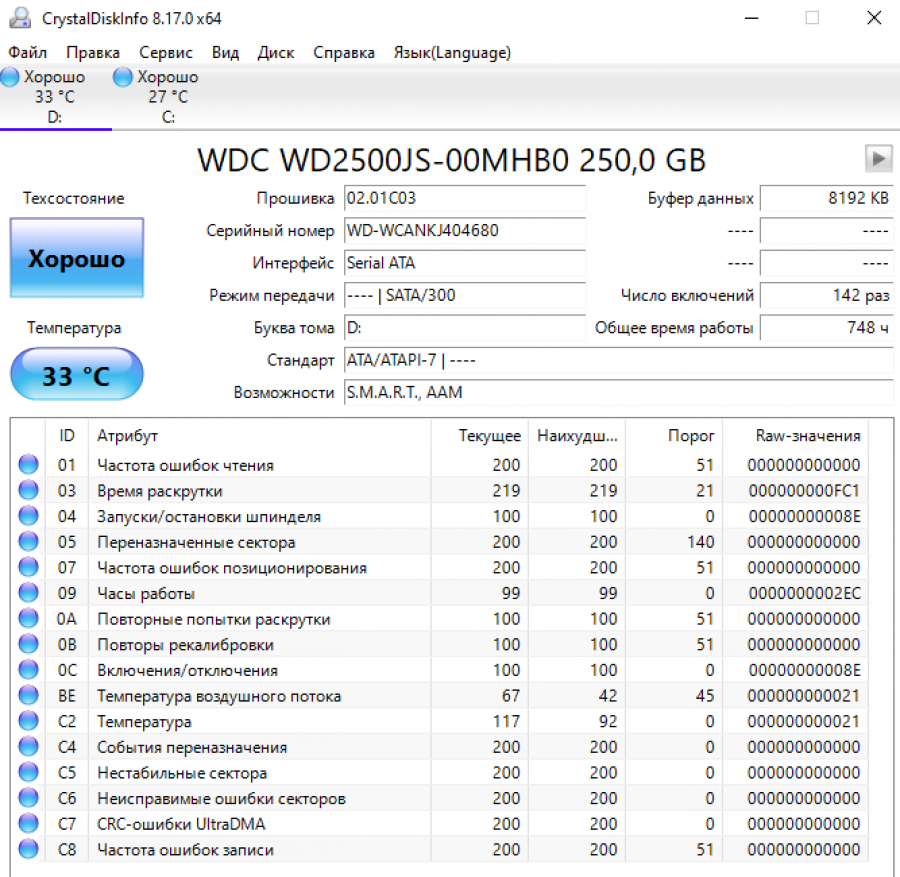The image size is (900, 877).
Task: Click the 33 °C temperature button
Action: click(x=76, y=375)
